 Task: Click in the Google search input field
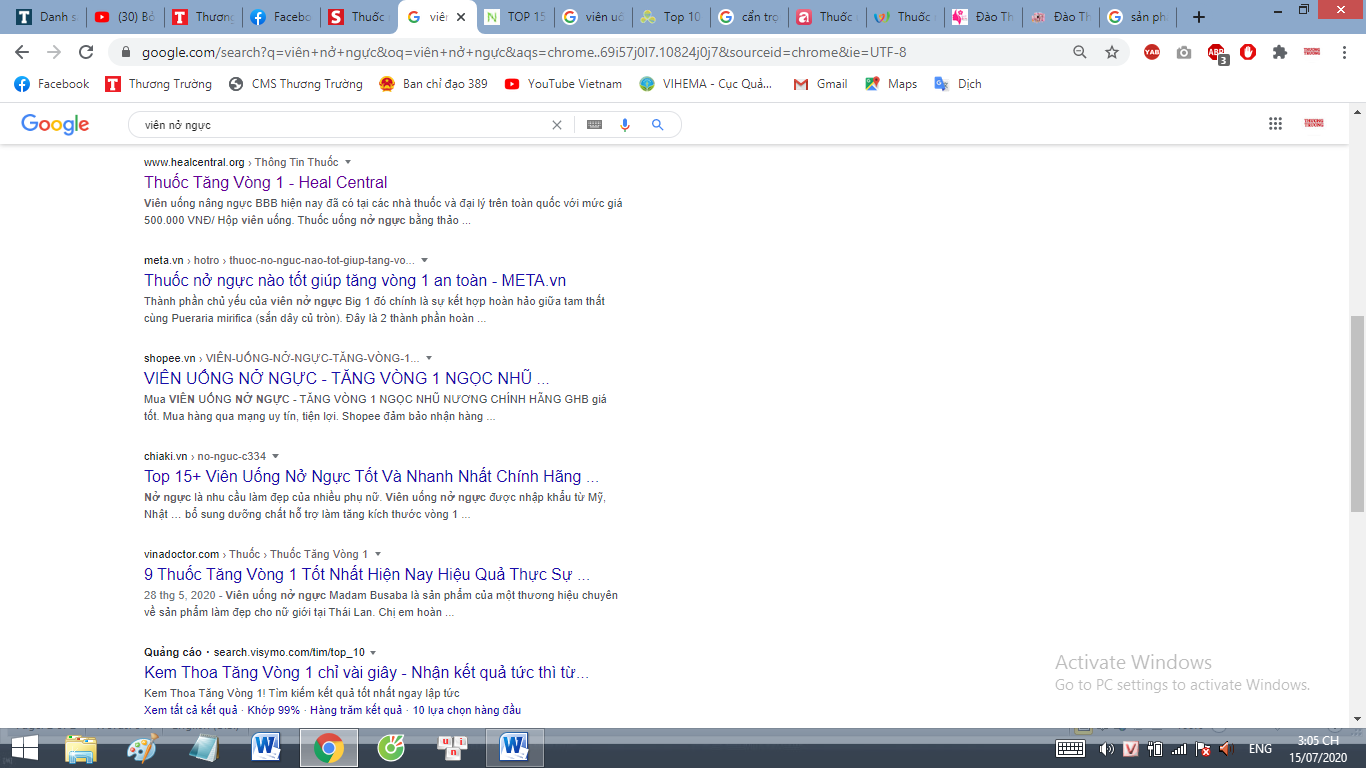tap(340, 125)
